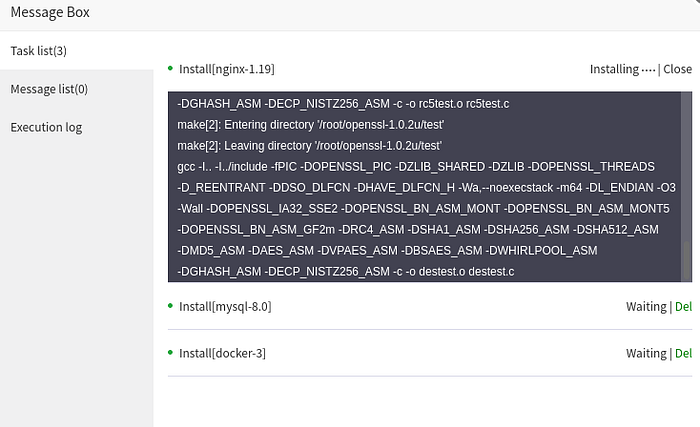Click the destest.o compile log line
This screenshot has height=427, width=700.
346,272
